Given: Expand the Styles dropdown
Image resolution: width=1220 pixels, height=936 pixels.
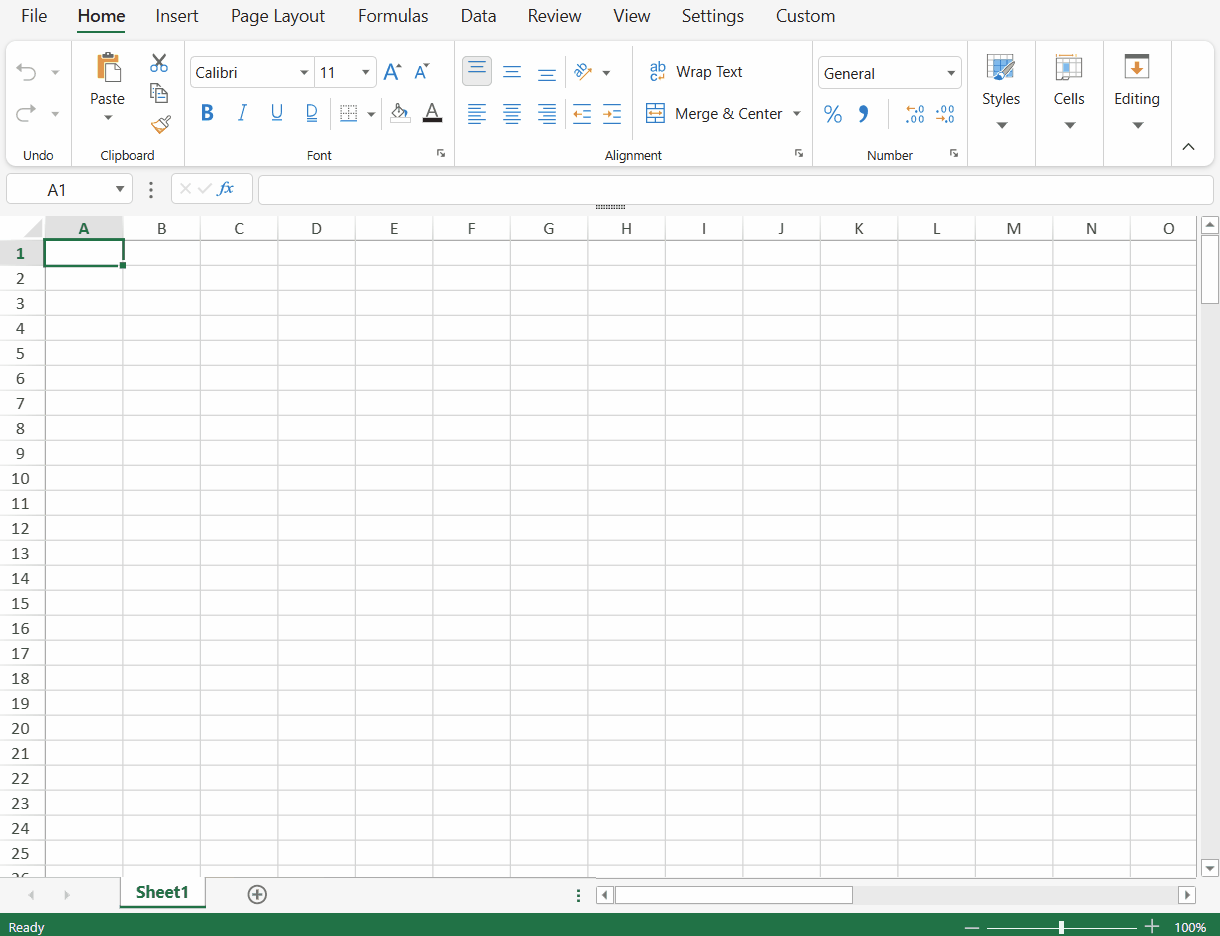Looking at the screenshot, I should coord(1002,126).
